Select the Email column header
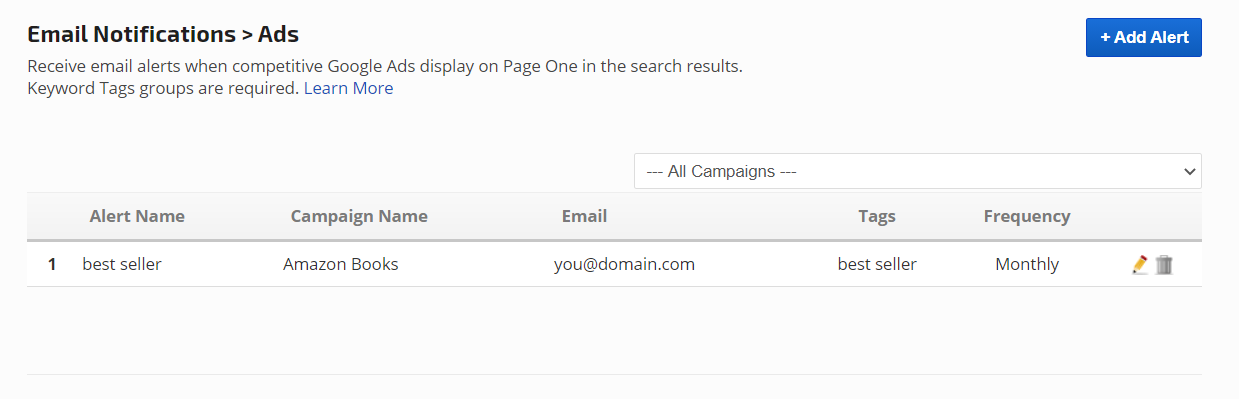Image resolution: width=1239 pixels, height=399 pixels. 584,216
